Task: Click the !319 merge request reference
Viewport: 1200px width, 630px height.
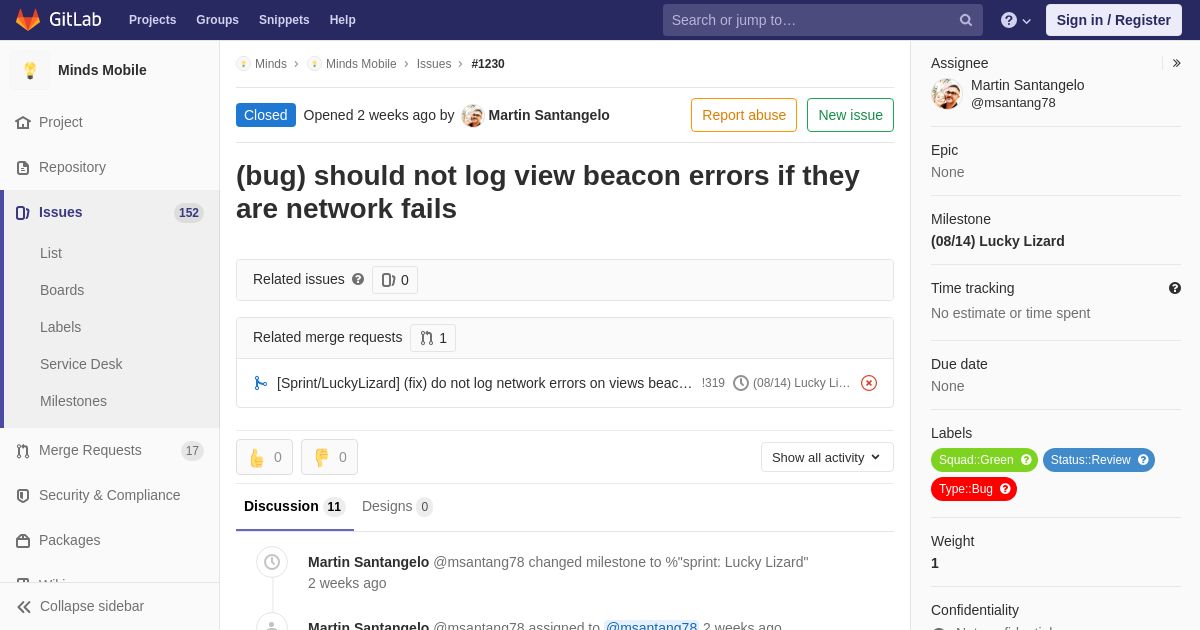Action: point(713,383)
